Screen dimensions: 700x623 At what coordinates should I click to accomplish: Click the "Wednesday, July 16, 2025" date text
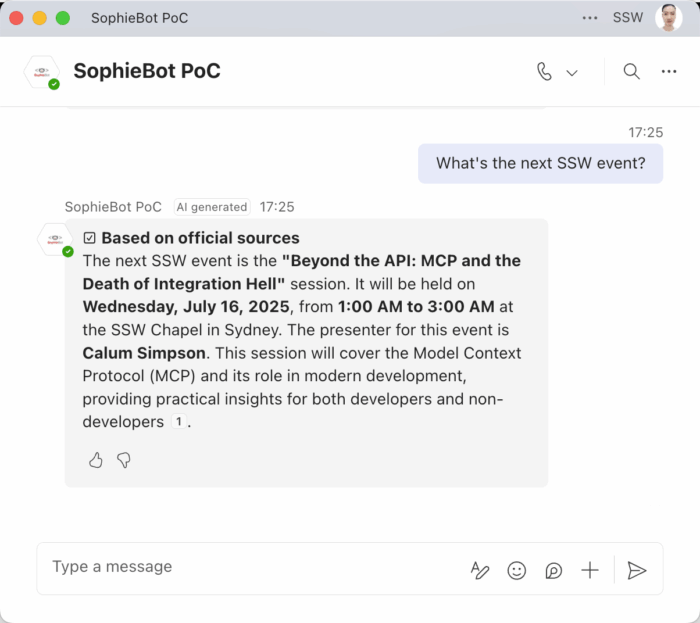(186, 307)
